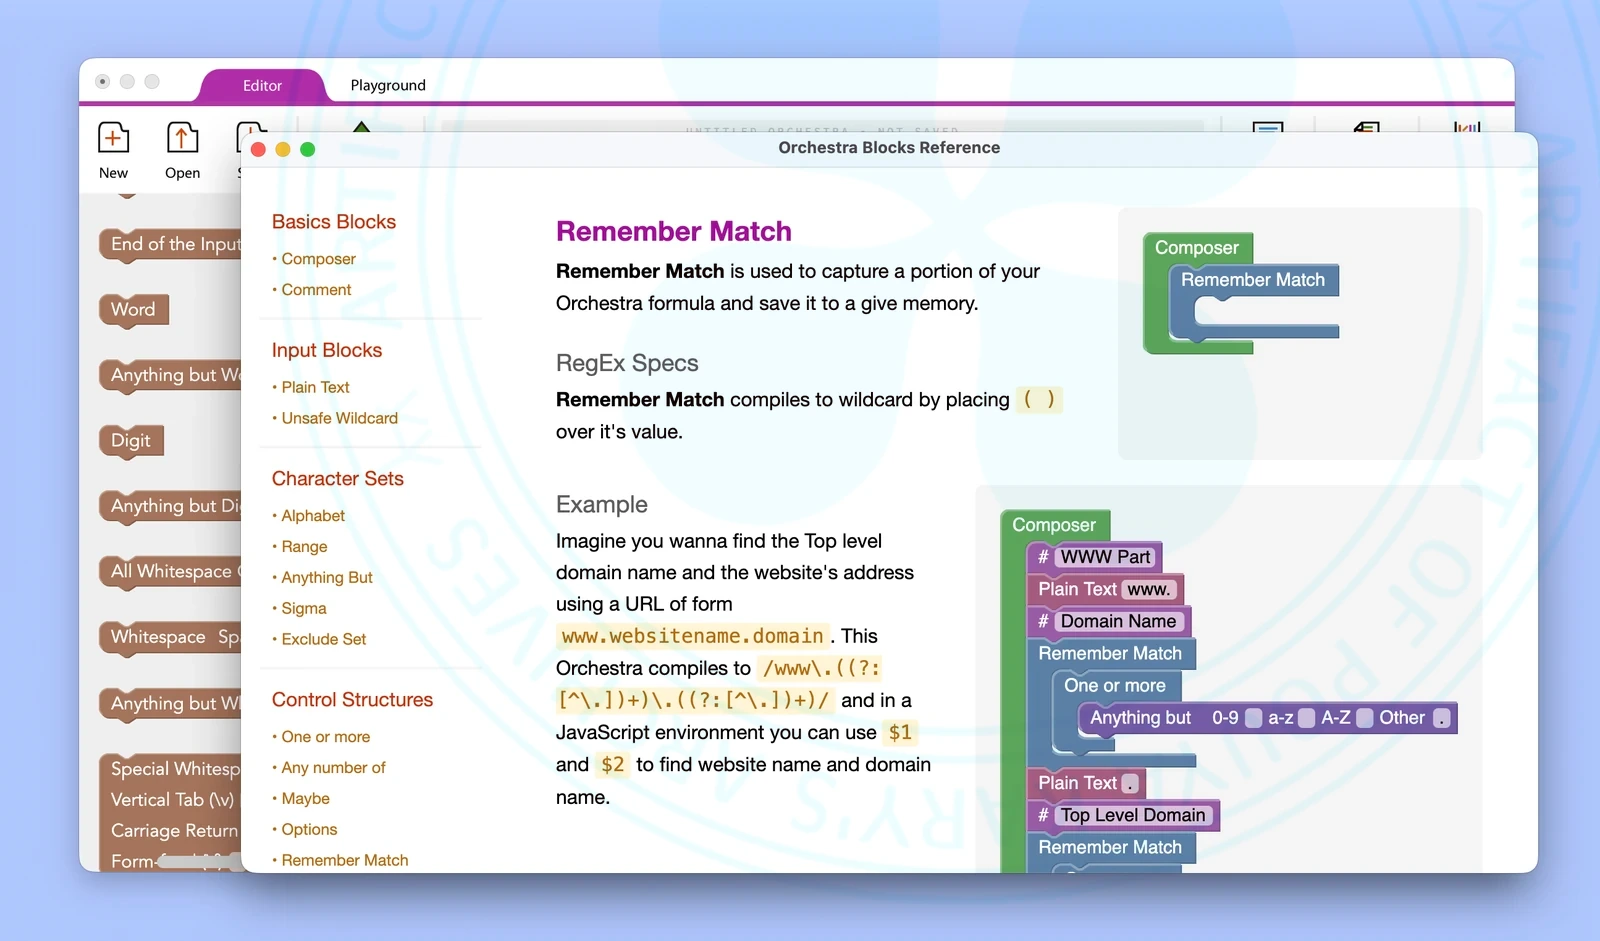Viewport: 1600px width, 941px height.
Task: Open the Sigma reference link
Action: point(304,609)
